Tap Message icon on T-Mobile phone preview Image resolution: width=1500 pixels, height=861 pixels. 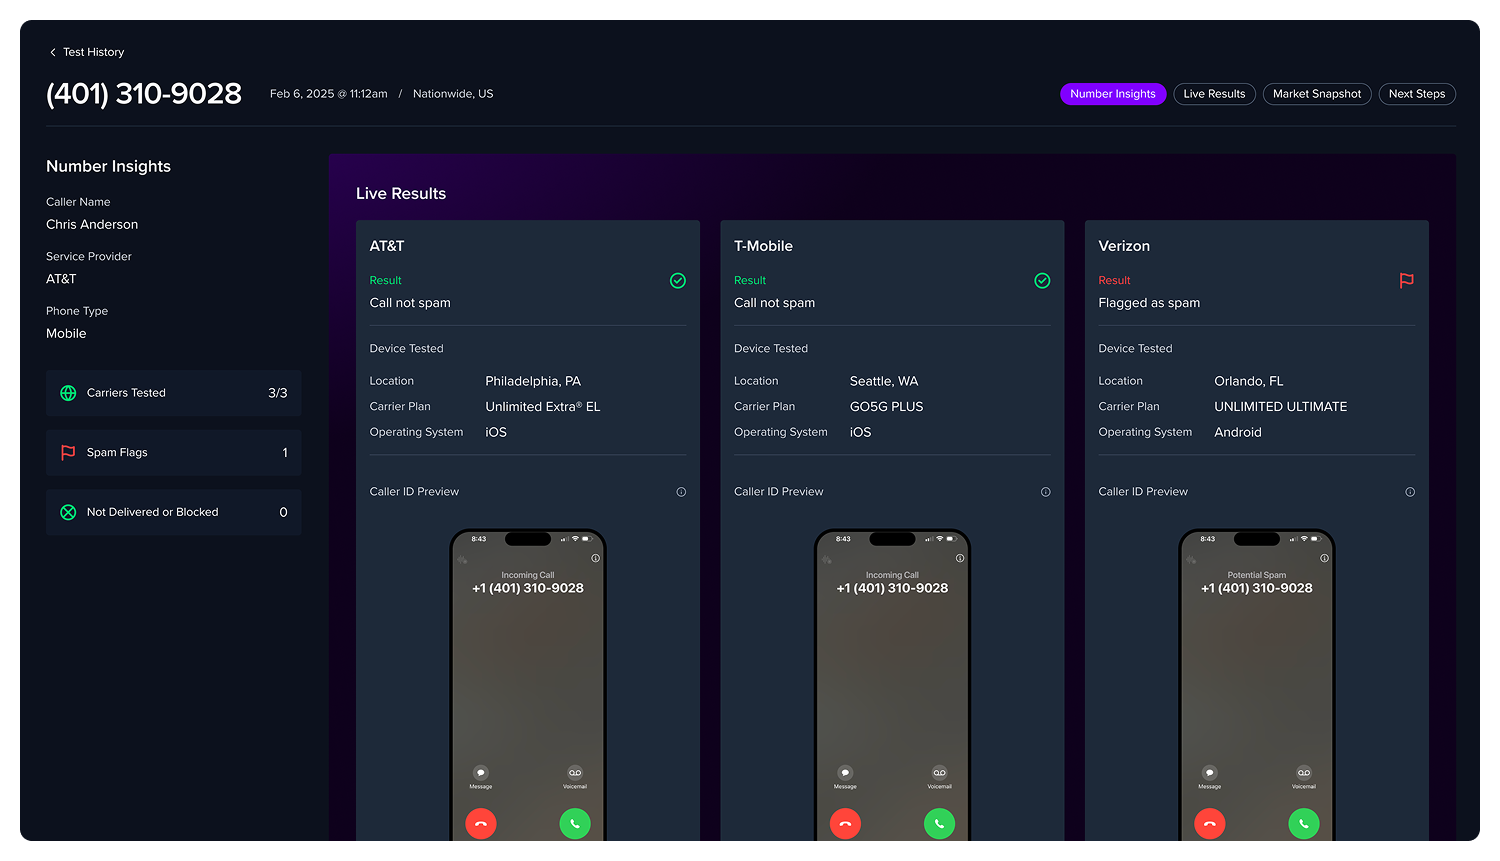pyautogui.click(x=845, y=773)
